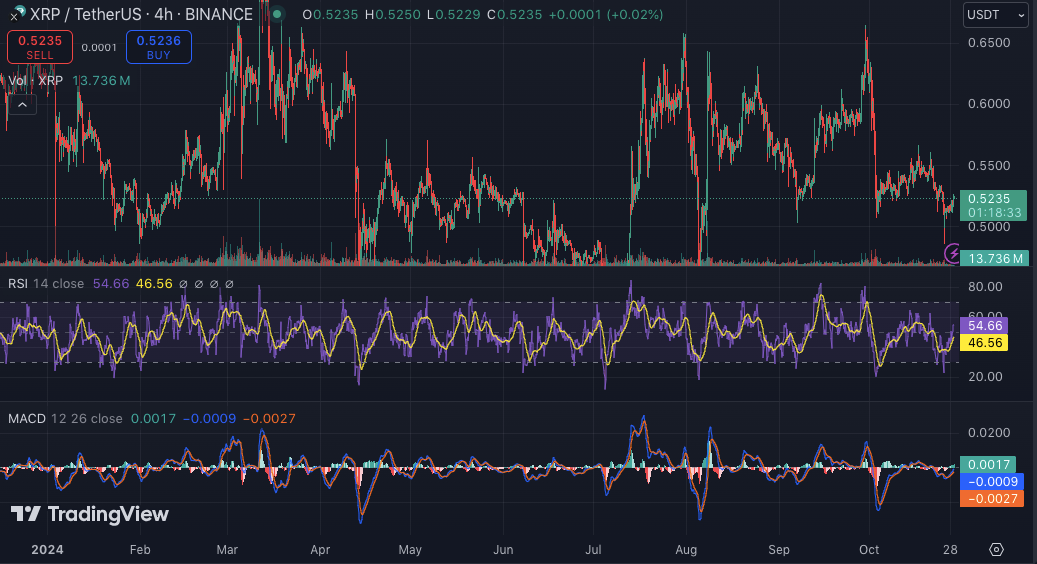Screen dimensions: 1037x564
Task: Click the H0.5250 high price value
Action: [393, 15]
